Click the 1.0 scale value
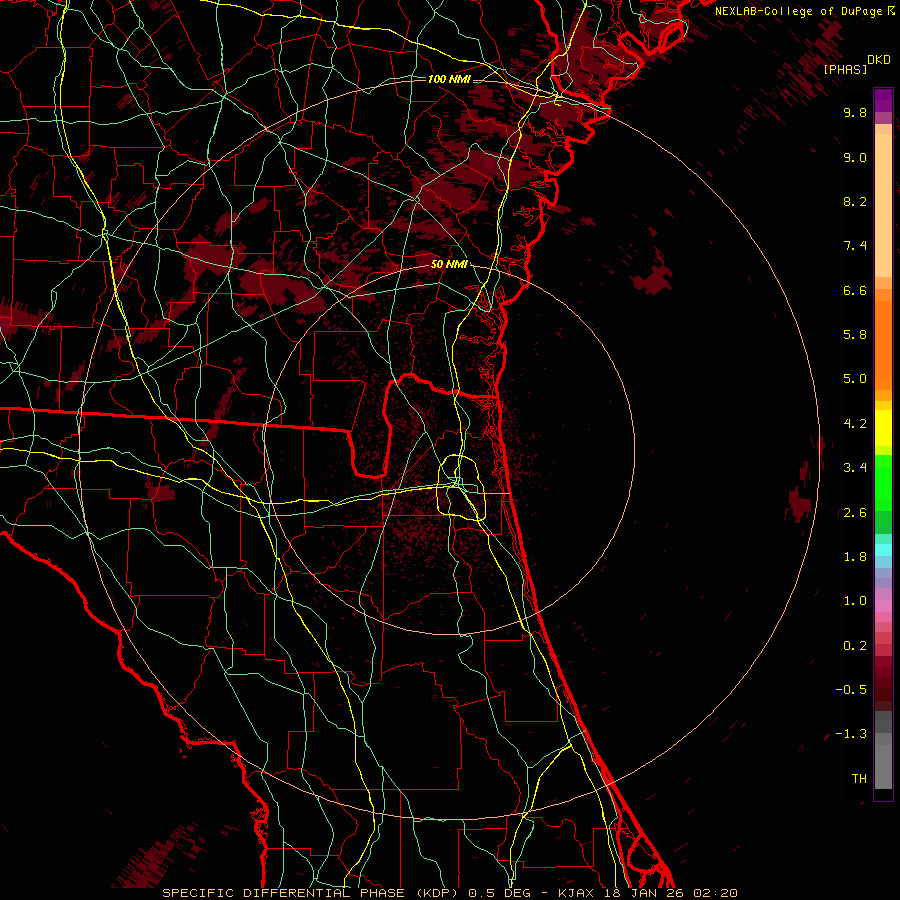900x900 pixels. [x=855, y=601]
